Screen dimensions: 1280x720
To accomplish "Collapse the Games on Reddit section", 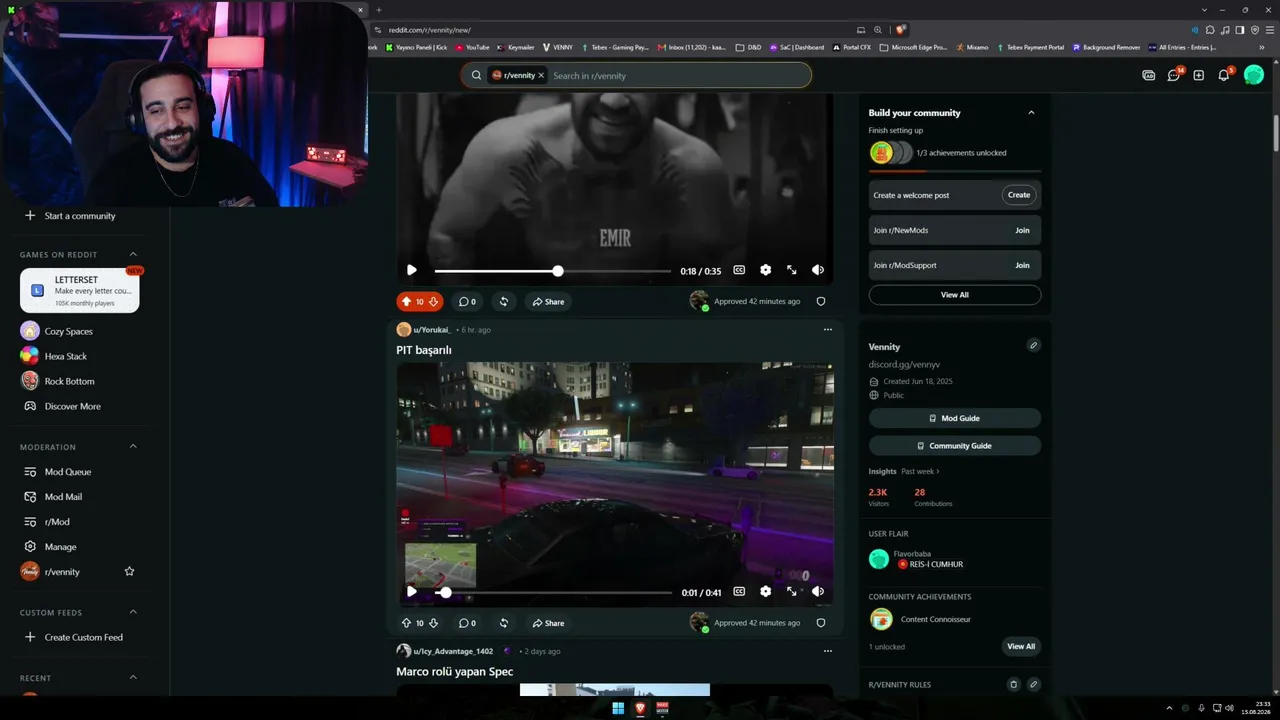I will [x=133, y=254].
